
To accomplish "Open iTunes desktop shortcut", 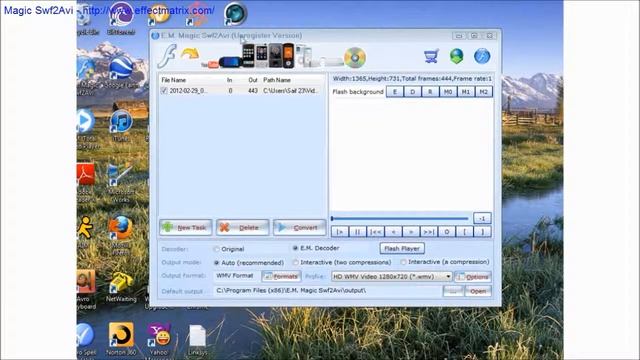I will 121,125.
